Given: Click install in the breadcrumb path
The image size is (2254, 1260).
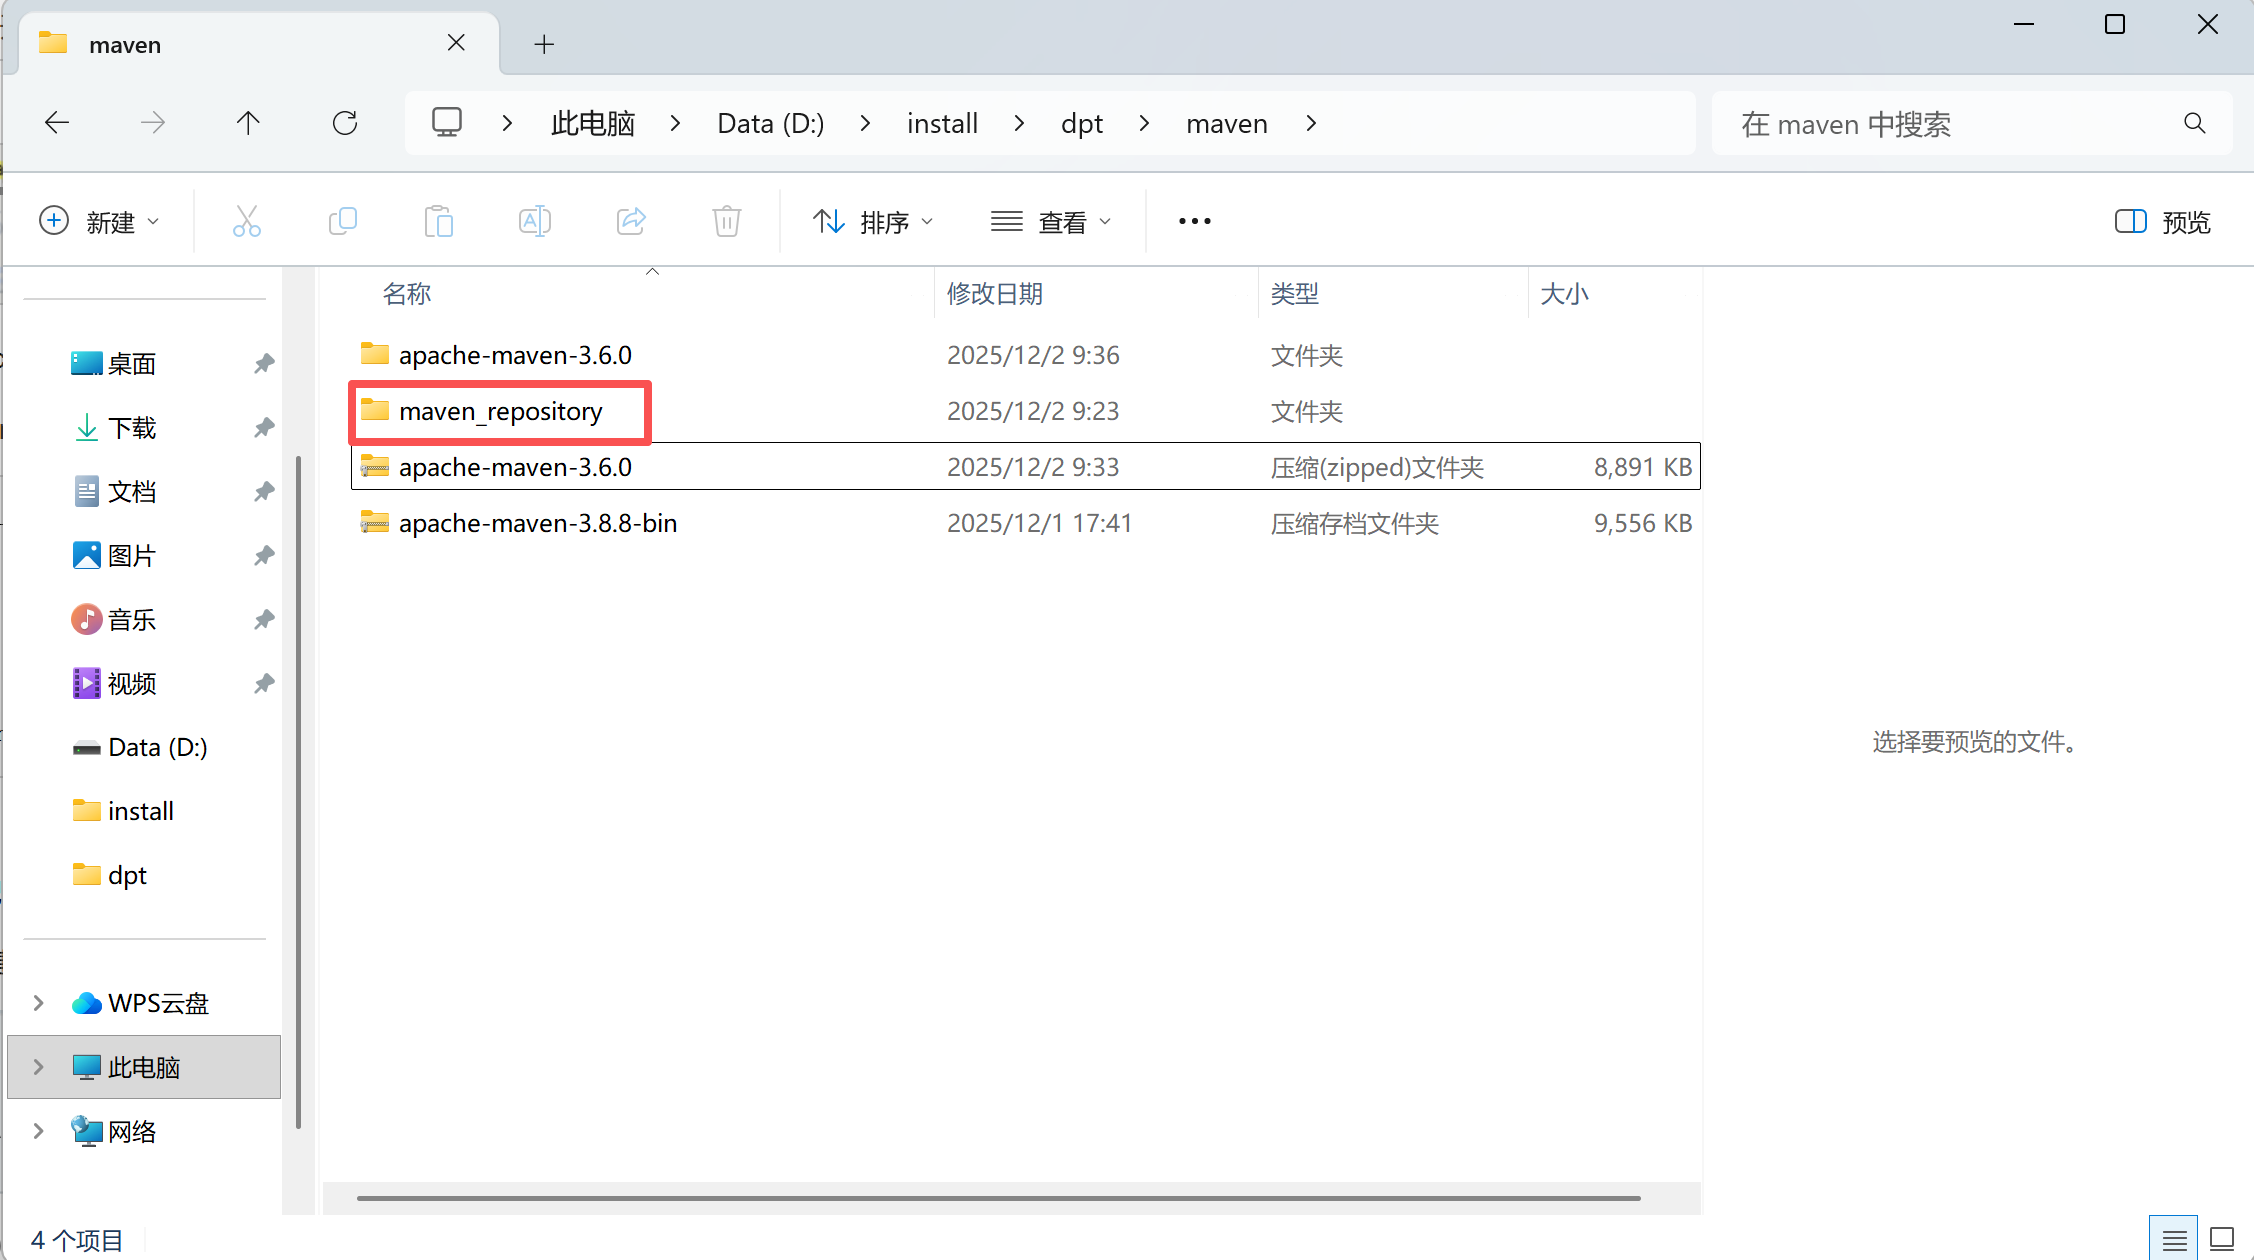Looking at the screenshot, I should point(942,123).
